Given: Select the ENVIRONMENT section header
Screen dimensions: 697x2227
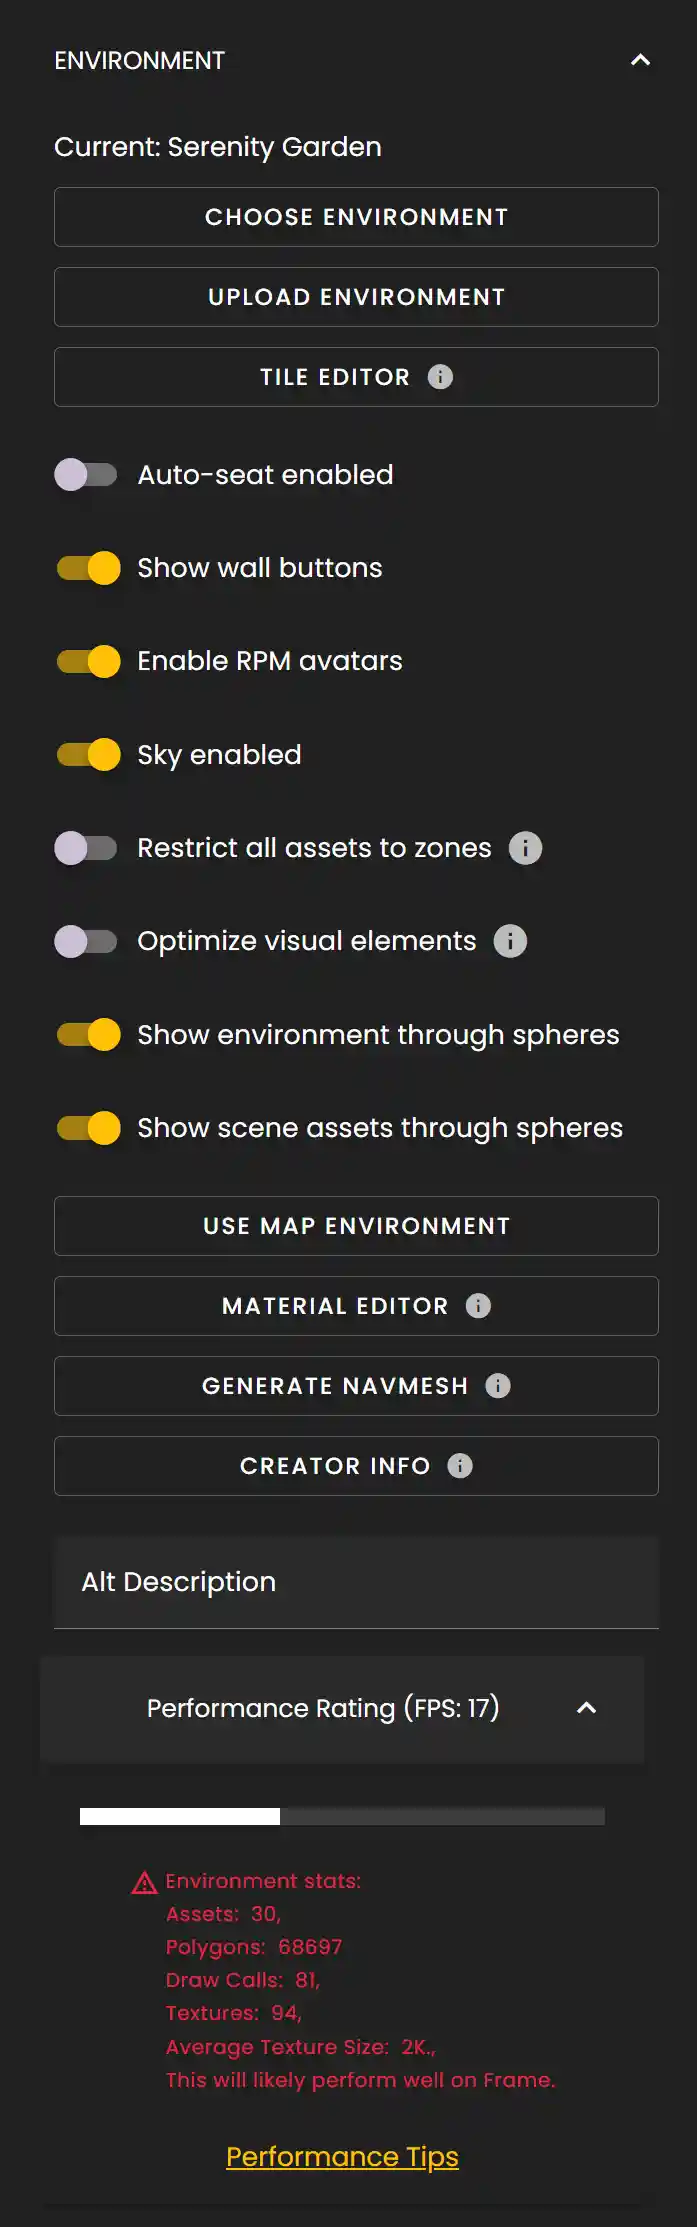Looking at the screenshot, I should coord(140,60).
